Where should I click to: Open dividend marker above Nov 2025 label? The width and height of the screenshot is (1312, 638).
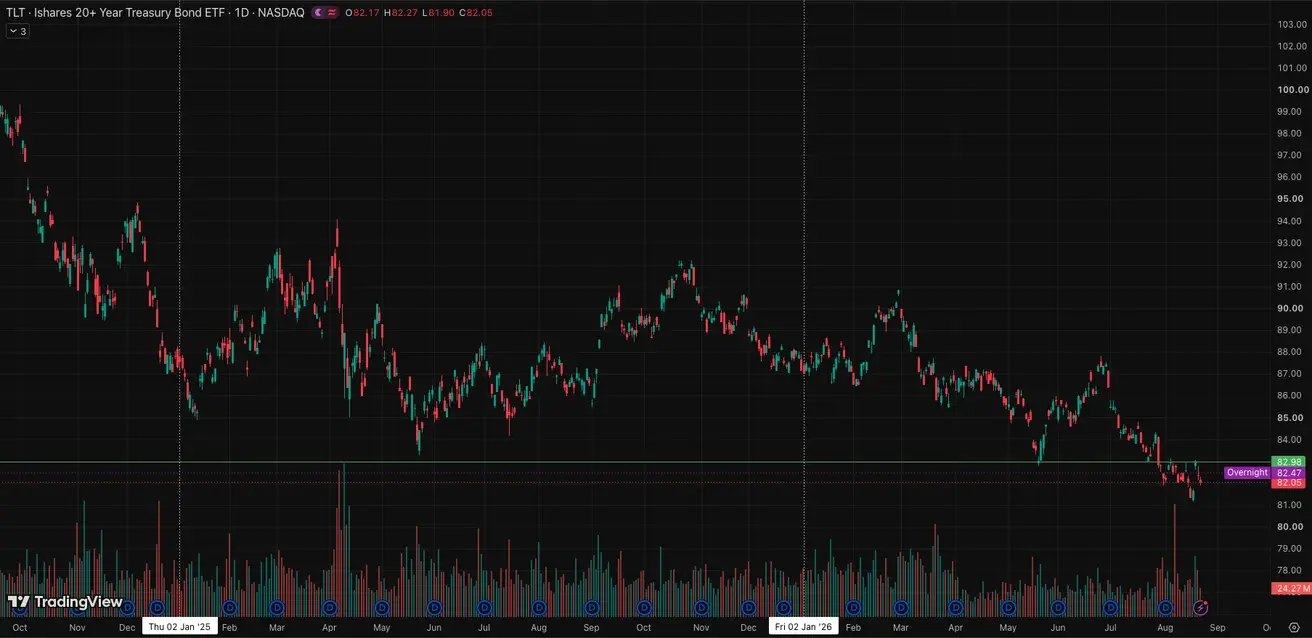(x=702, y=608)
